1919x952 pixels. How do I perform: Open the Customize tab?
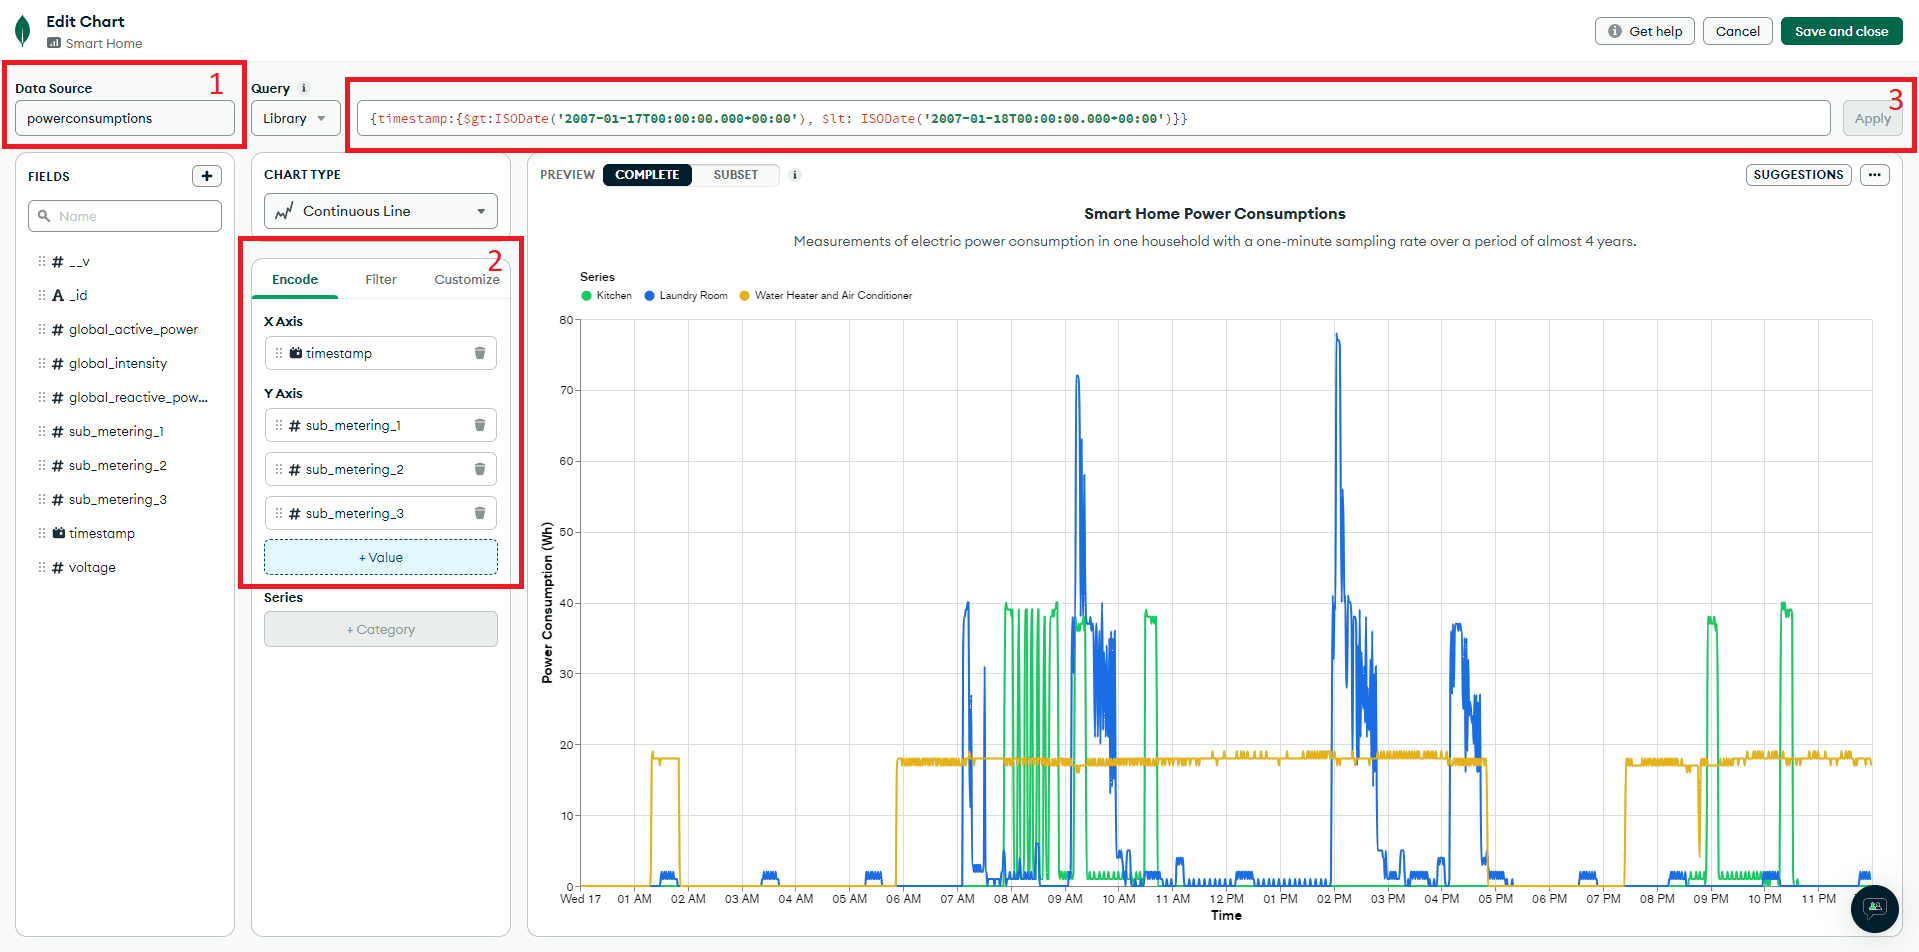pyautogui.click(x=466, y=280)
